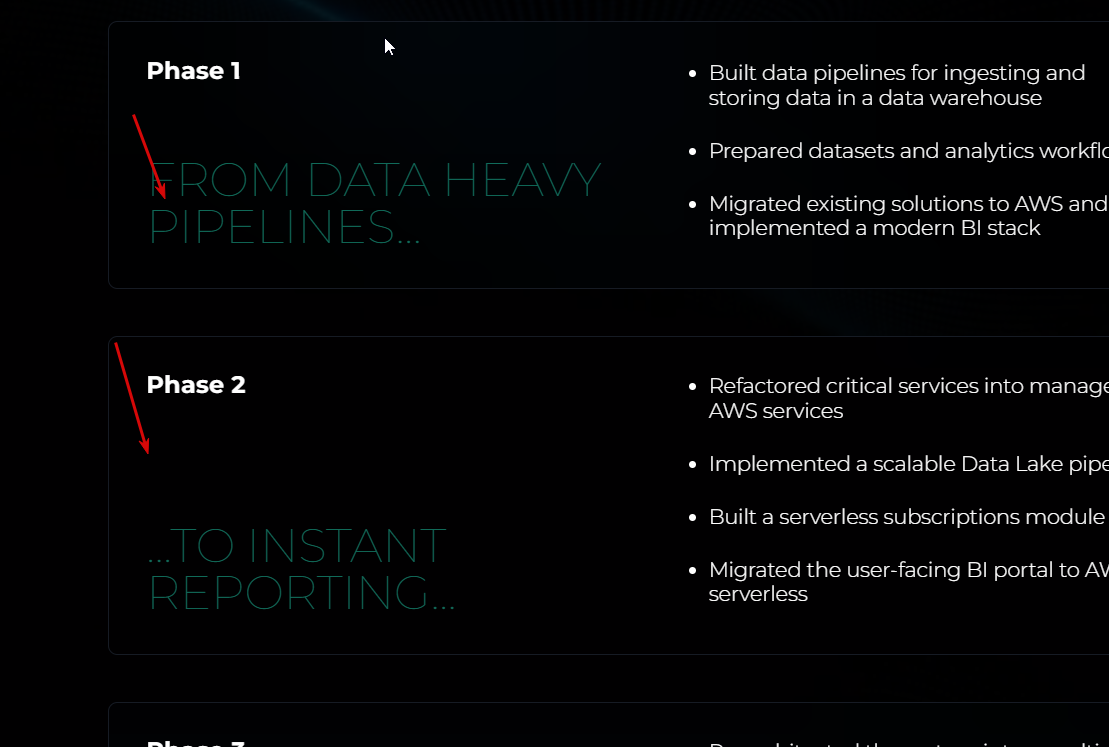Click the bullet dot before "Built a serverless"
Viewport: 1109px width, 747px height.
pyautogui.click(x=693, y=517)
